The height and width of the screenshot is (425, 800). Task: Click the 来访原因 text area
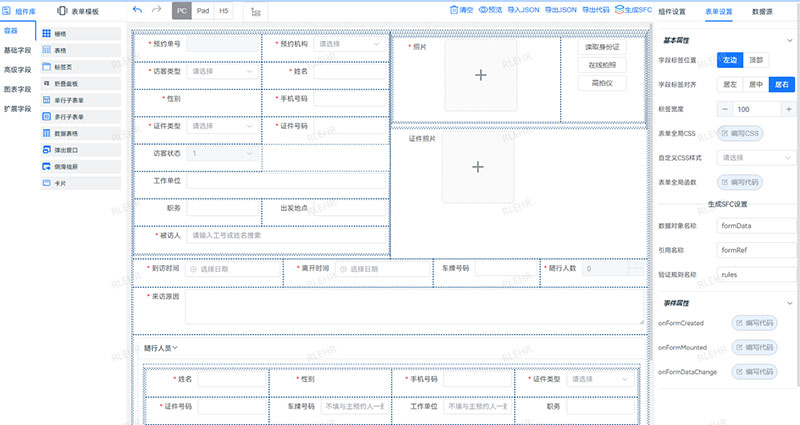[x=414, y=307]
